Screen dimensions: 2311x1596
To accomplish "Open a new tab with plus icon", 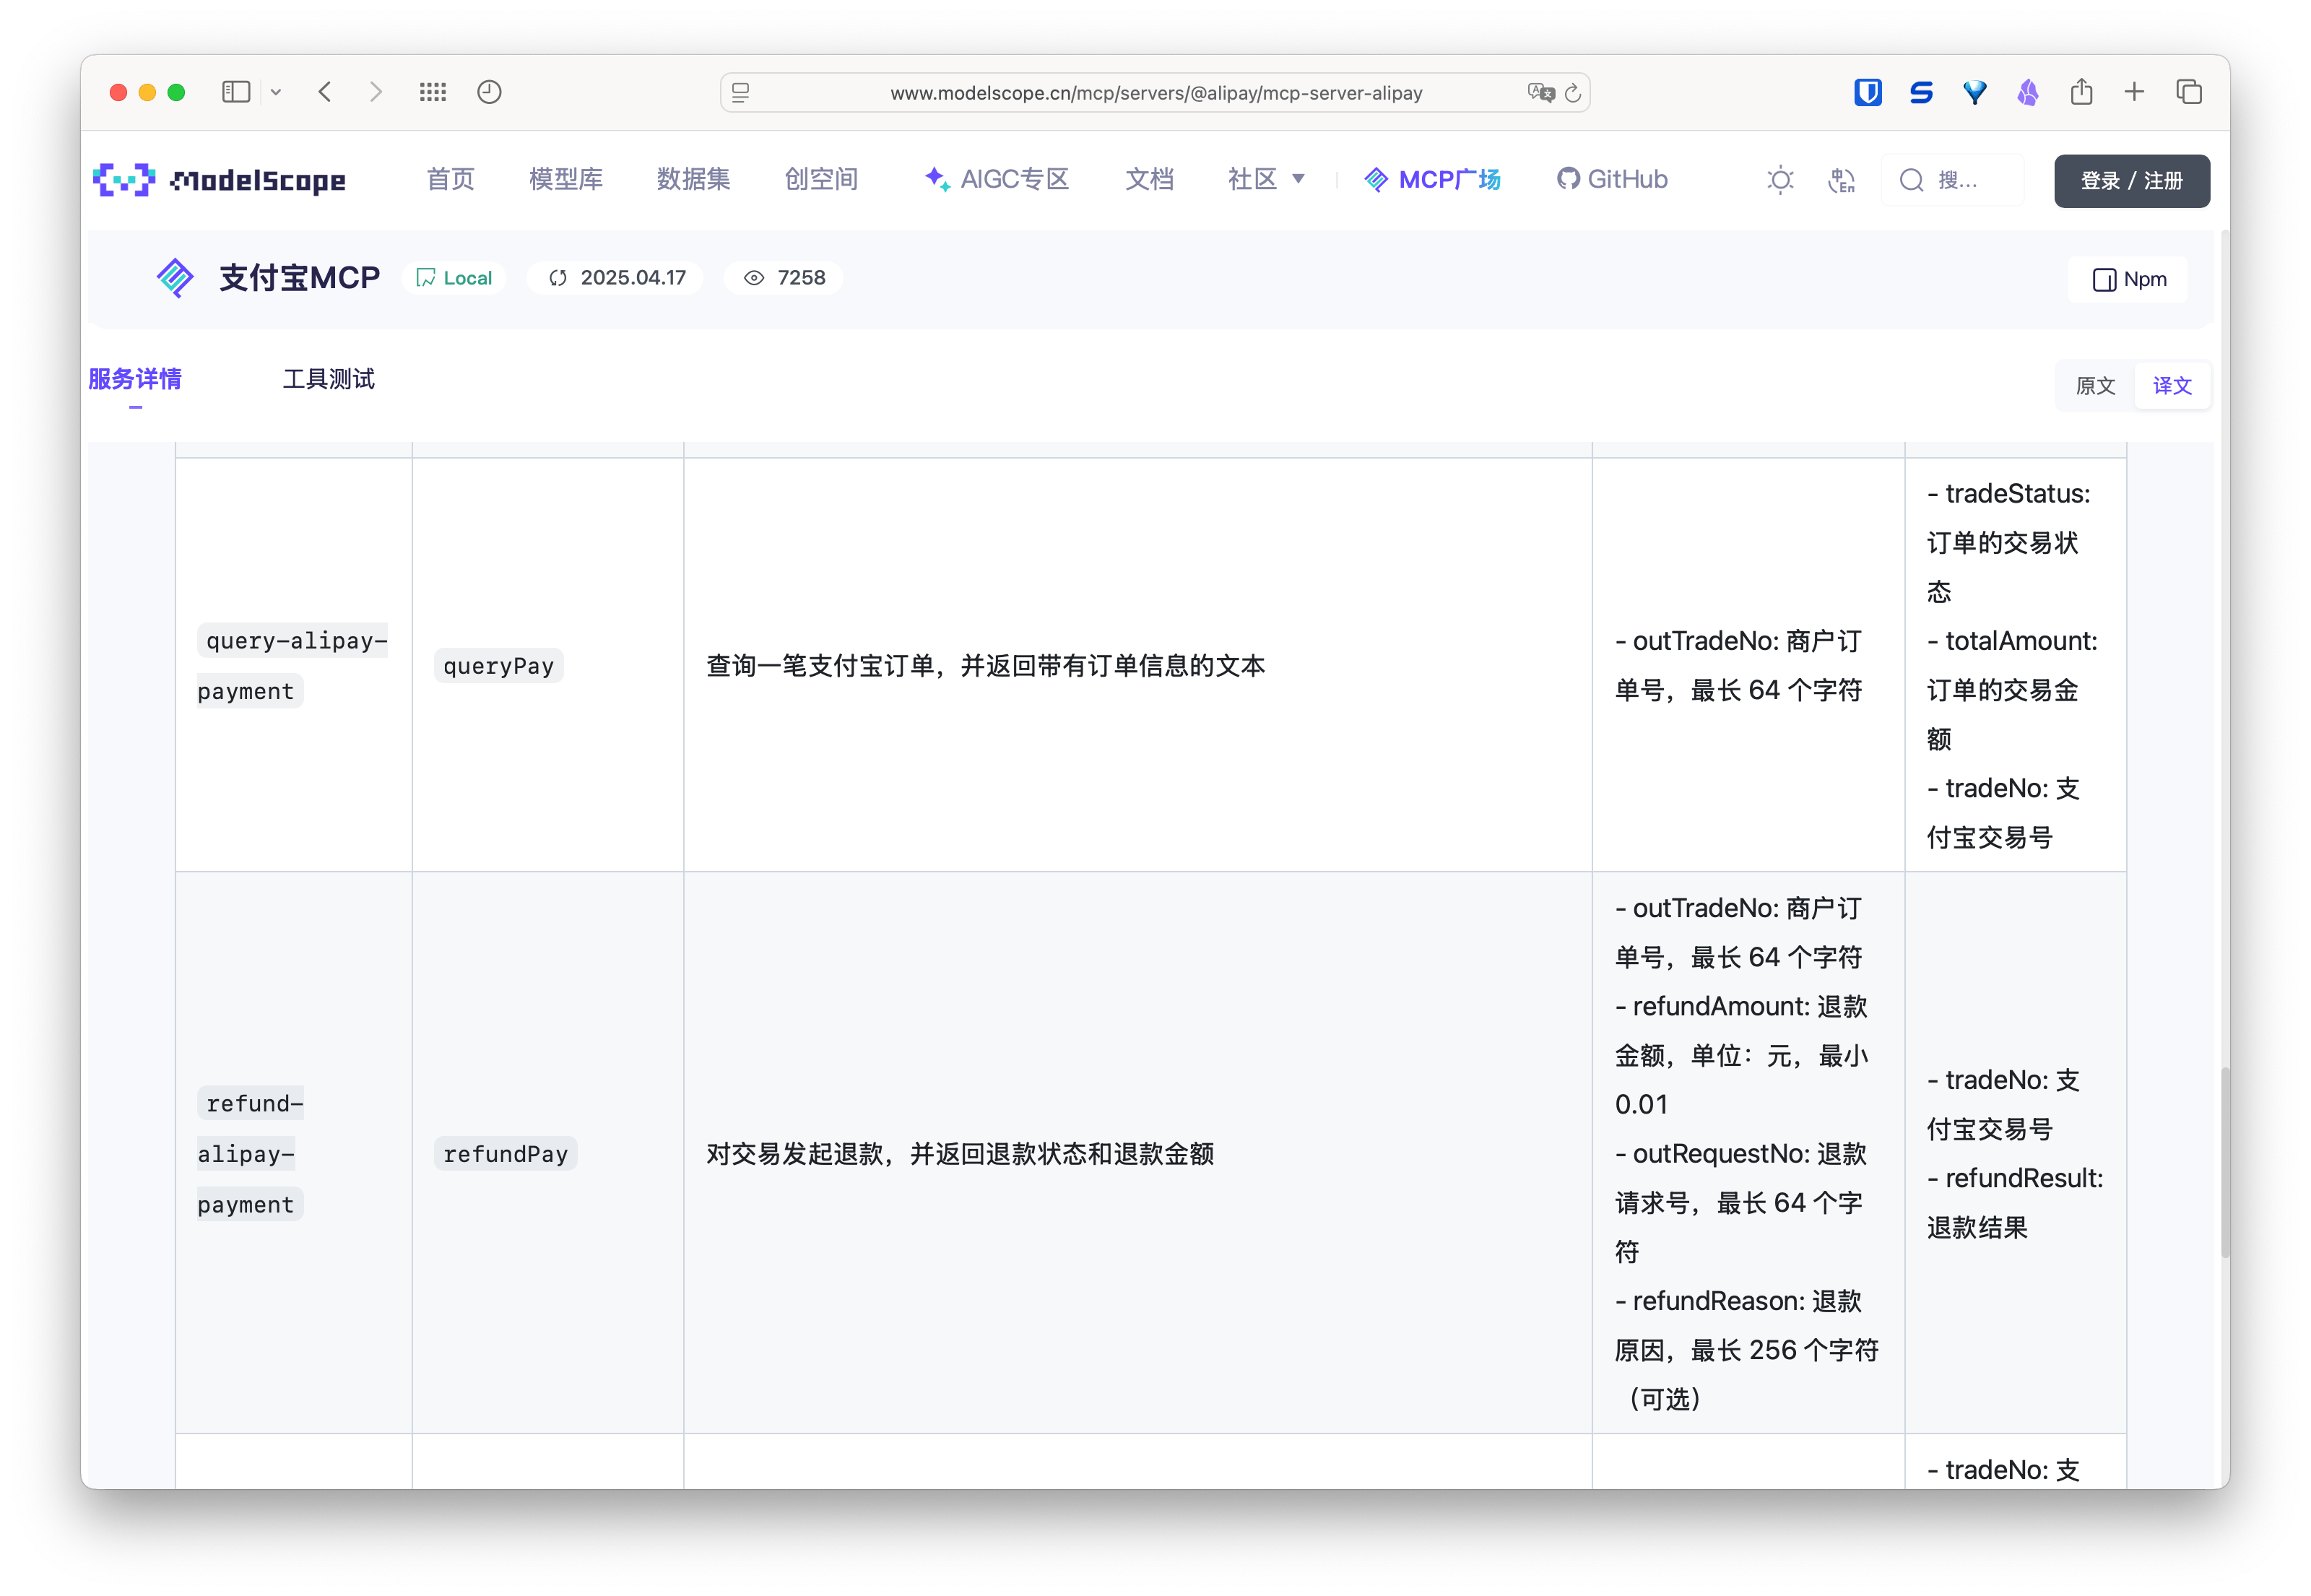I will tap(2134, 92).
